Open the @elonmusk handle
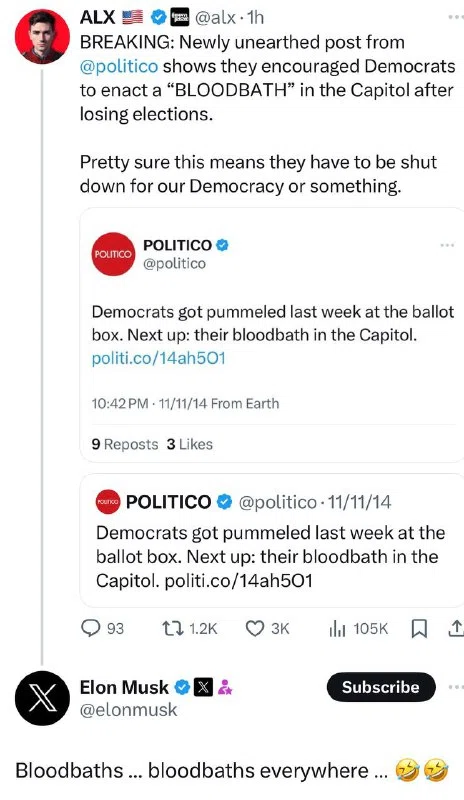The width and height of the screenshot is (464, 800). coord(128,710)
